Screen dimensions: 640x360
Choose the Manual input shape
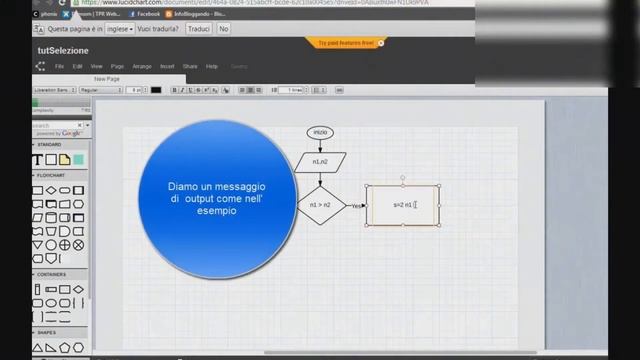tap(64, 204)
